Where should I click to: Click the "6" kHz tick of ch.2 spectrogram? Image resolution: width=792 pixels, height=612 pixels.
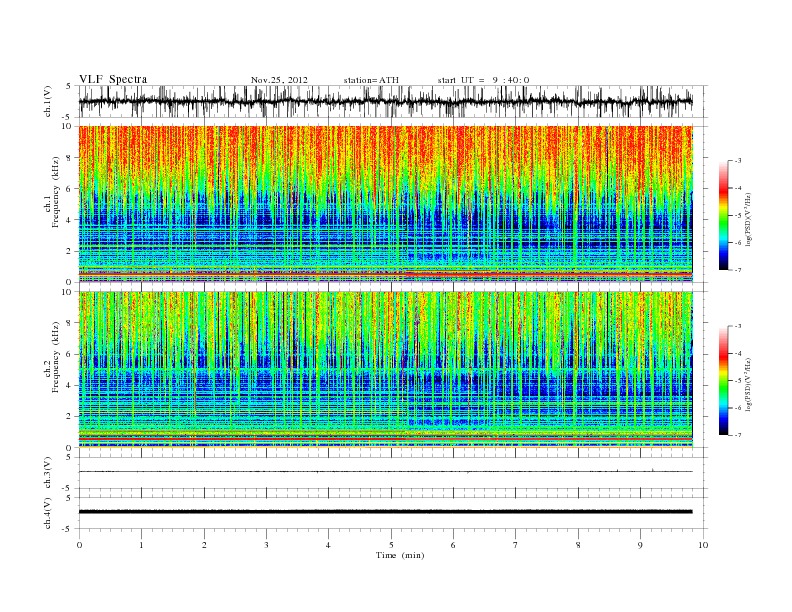pyautogui.click(x=70, y=354)
